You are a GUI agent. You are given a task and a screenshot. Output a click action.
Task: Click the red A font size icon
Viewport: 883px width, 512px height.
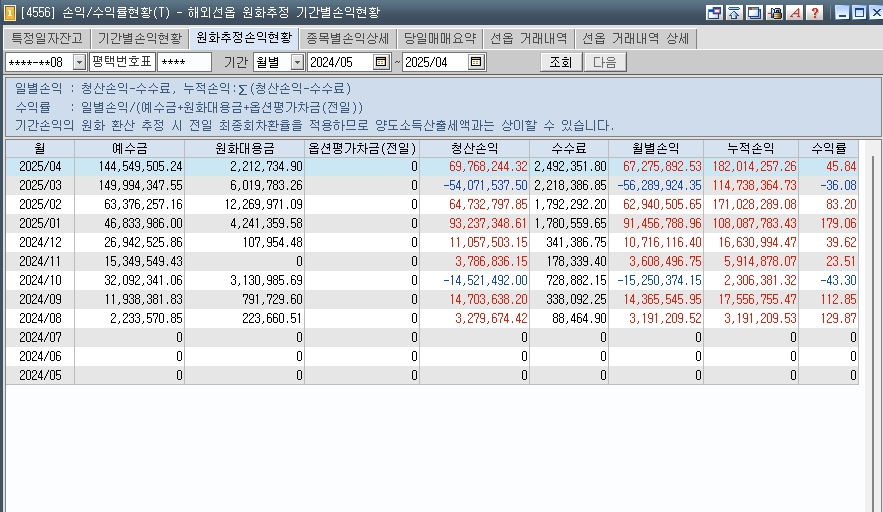point(795,12)
